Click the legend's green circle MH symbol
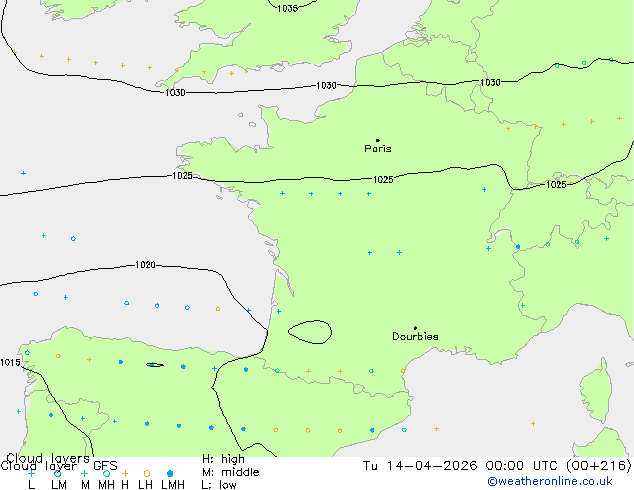 click(x=106, y=473)
